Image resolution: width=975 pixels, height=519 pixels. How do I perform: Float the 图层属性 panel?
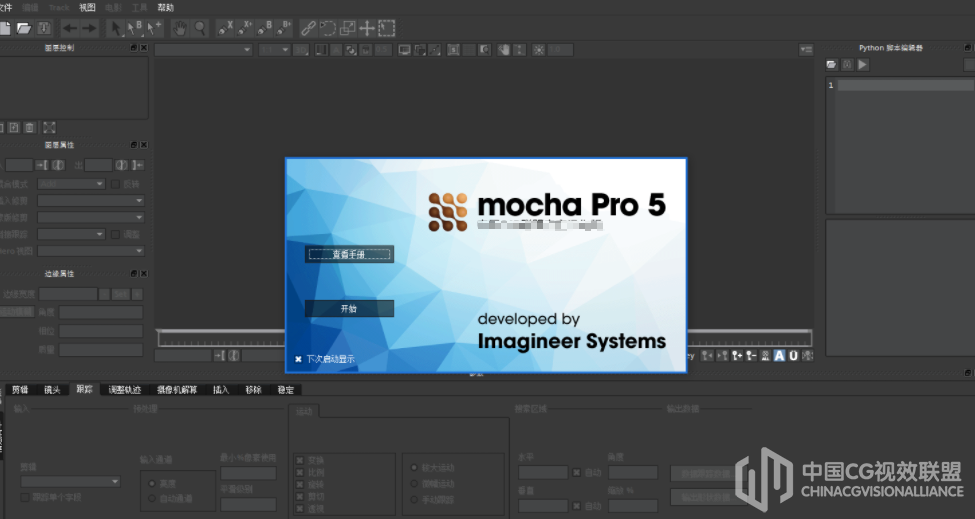(x=134, y=145)
